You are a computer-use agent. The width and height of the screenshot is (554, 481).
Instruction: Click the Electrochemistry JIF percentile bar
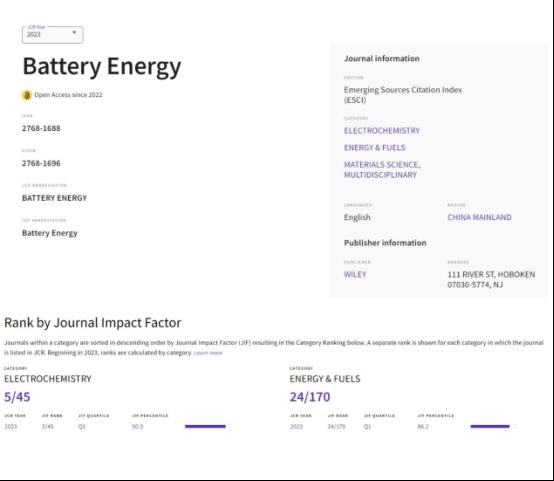point(208,427)
